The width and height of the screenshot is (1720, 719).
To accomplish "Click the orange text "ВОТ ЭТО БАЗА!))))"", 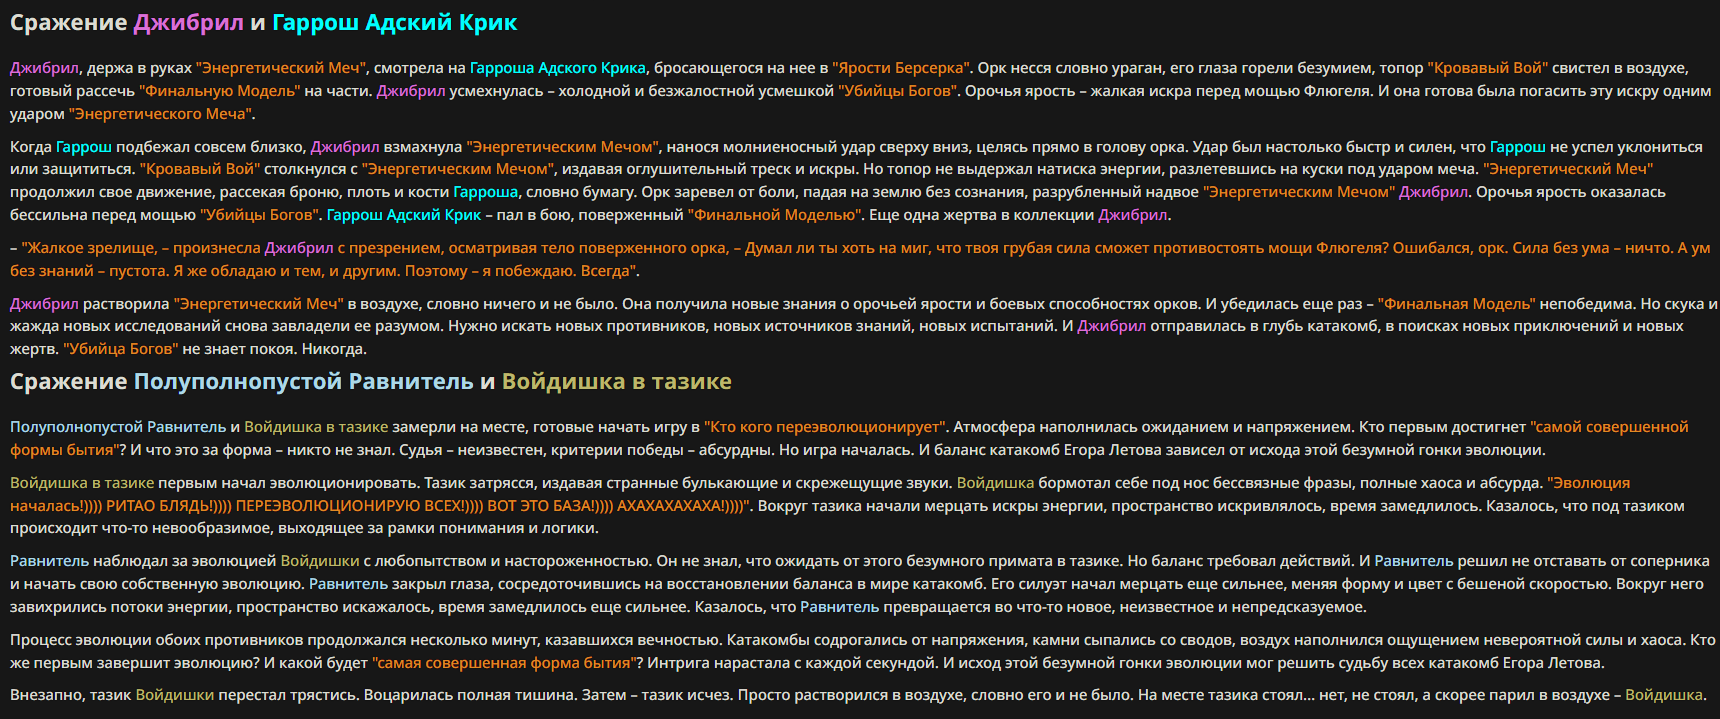I will tap(549, 506).
